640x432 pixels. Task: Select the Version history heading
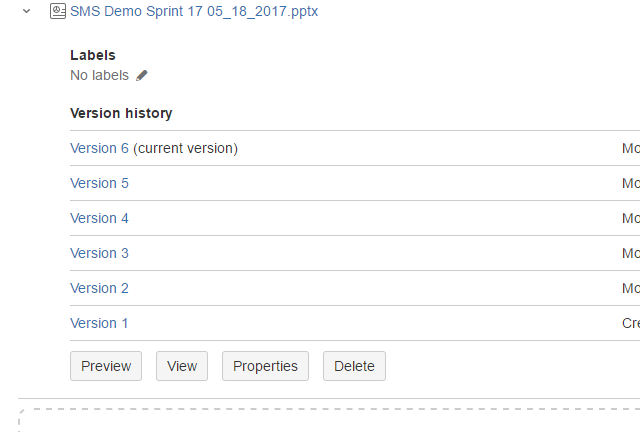121,113
